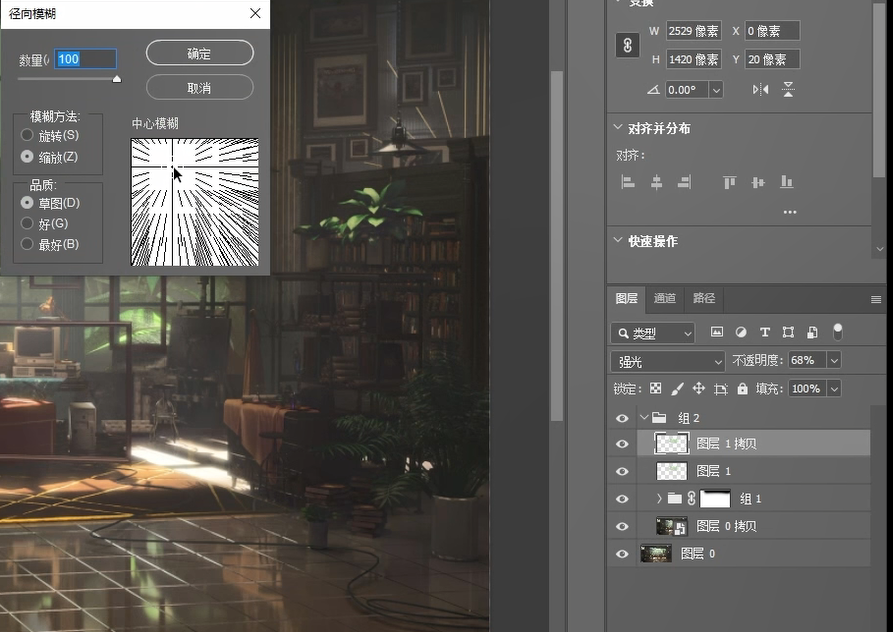The height and width of the screenshot is (632, 893).
Task: Click the mask link icon on 组 1
Action: pyautogui.click(x=691, y=499)
